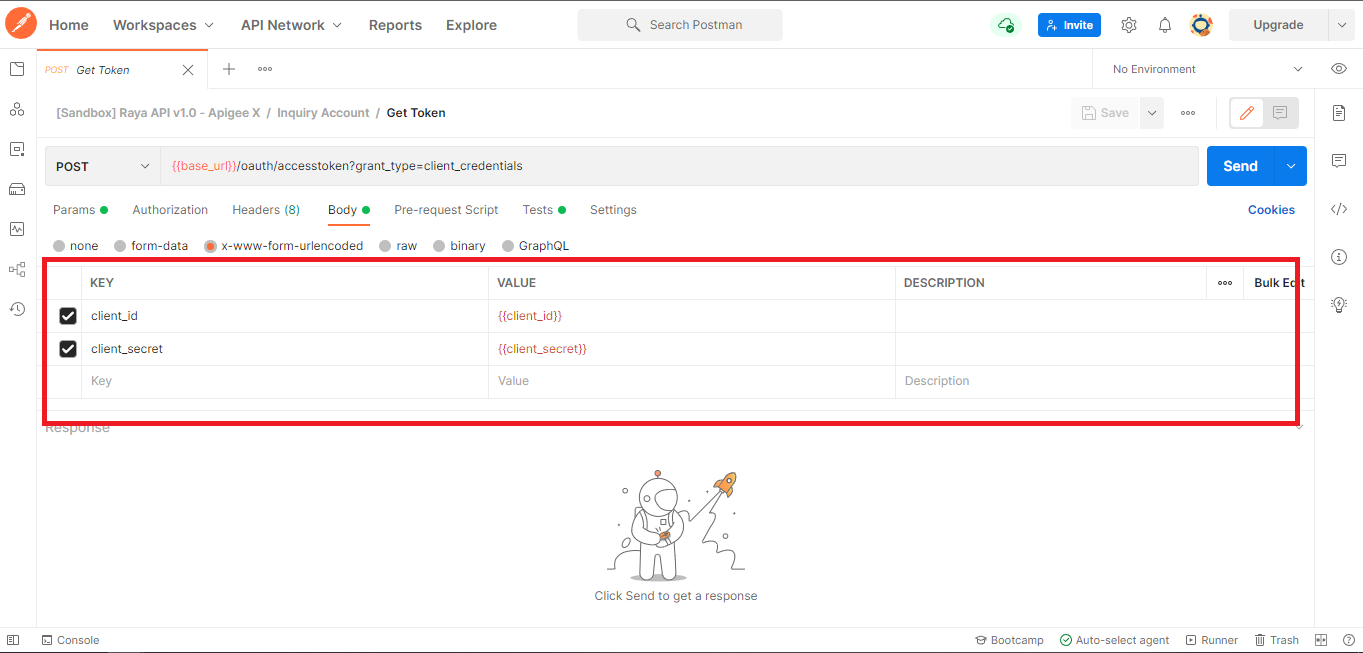Open the Cookies link
Image resolution: width=1363 pixels, height=653 pixels.
click(x=1271, y=210)
